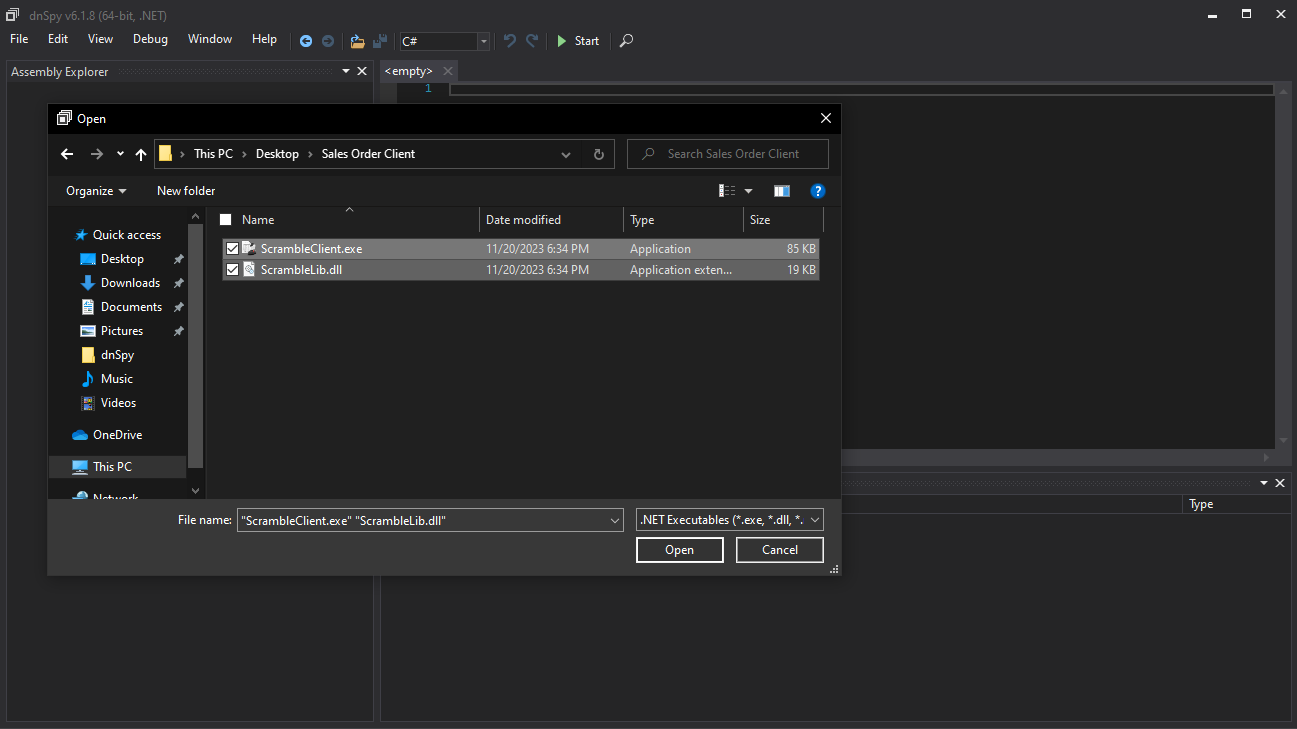This screenshot has width=1297, height=729.
Task: Click This PC in address breadcrumb
Action: (x=213, y=154)
